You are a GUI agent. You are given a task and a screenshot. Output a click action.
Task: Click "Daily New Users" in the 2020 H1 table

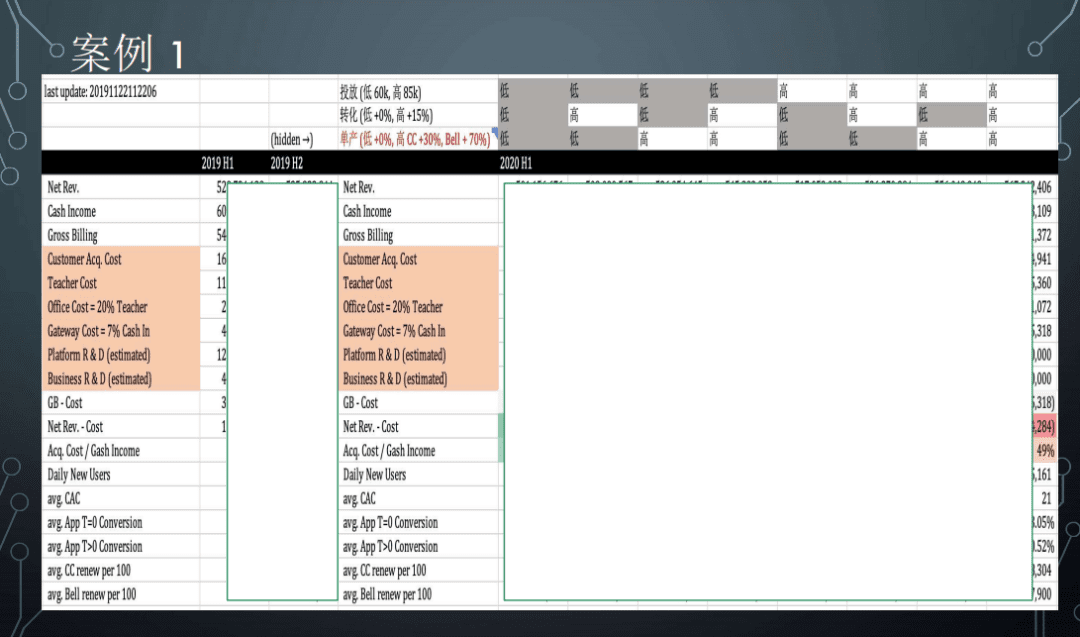click(x=374, y=474)
